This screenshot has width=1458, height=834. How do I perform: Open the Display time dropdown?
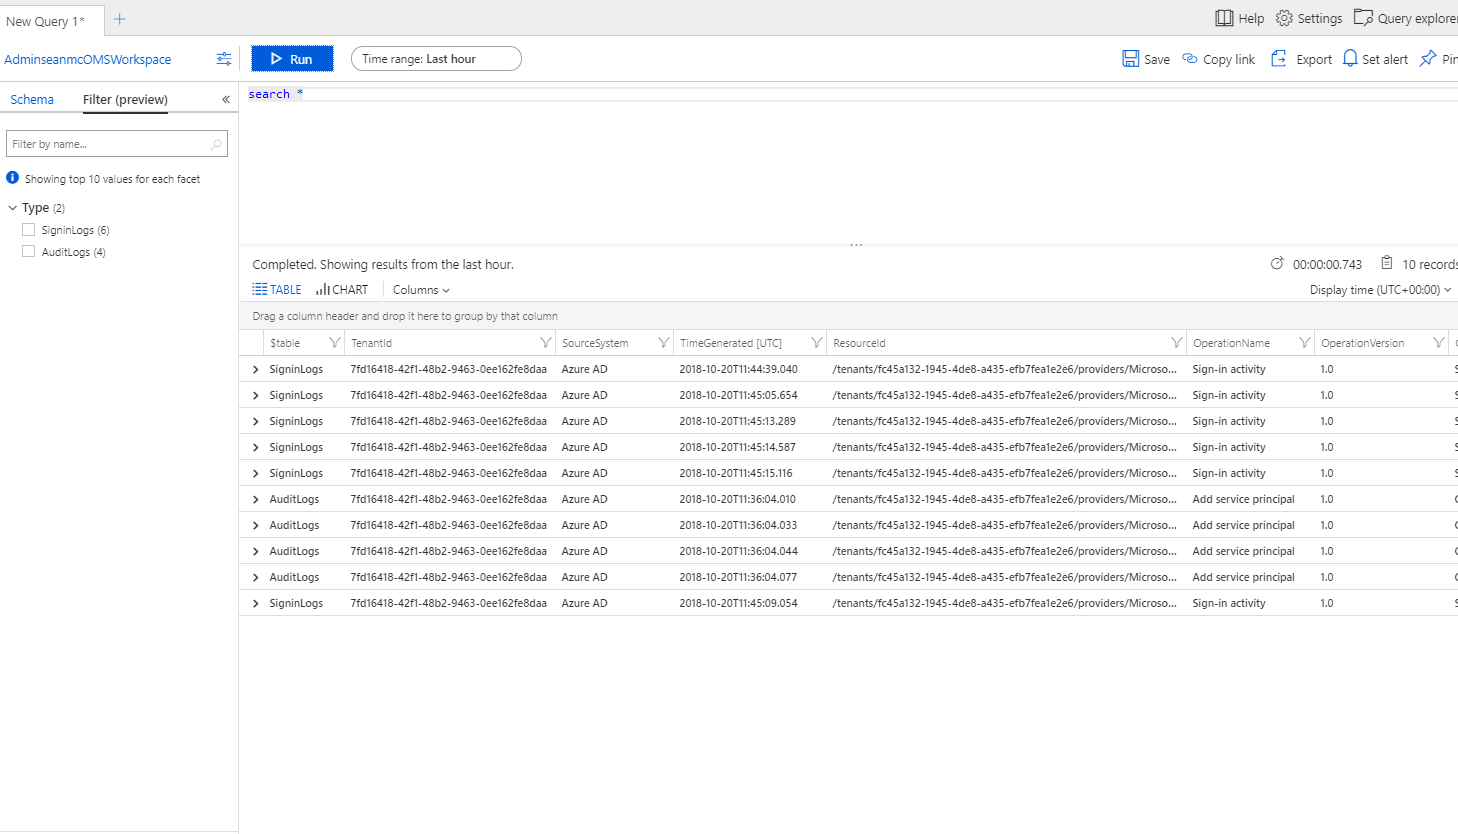pos(1381,289)
